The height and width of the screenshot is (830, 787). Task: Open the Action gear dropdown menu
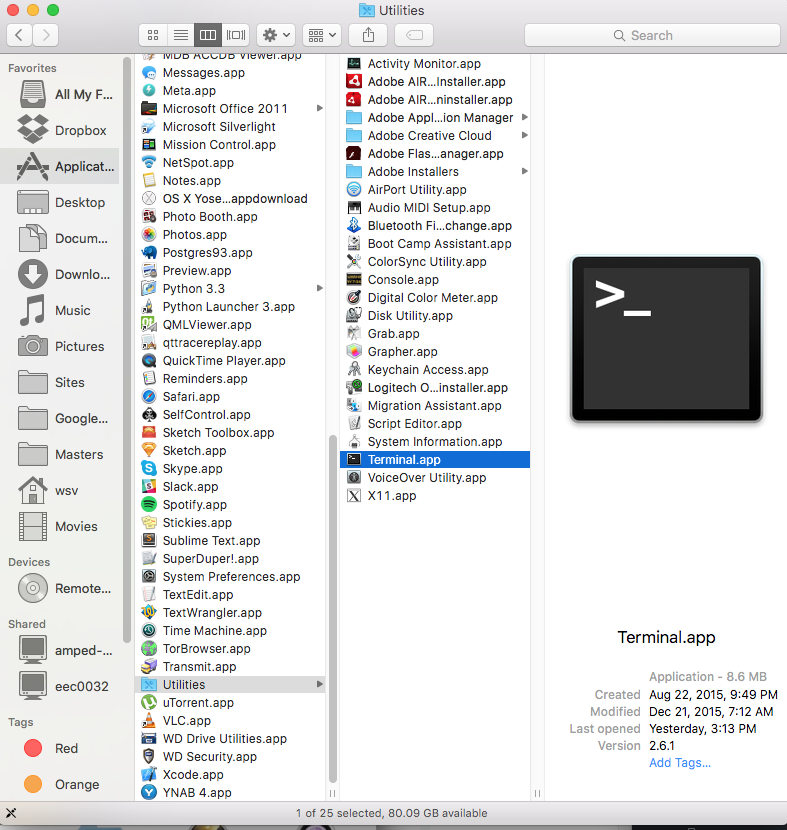[x=276, y=35]
